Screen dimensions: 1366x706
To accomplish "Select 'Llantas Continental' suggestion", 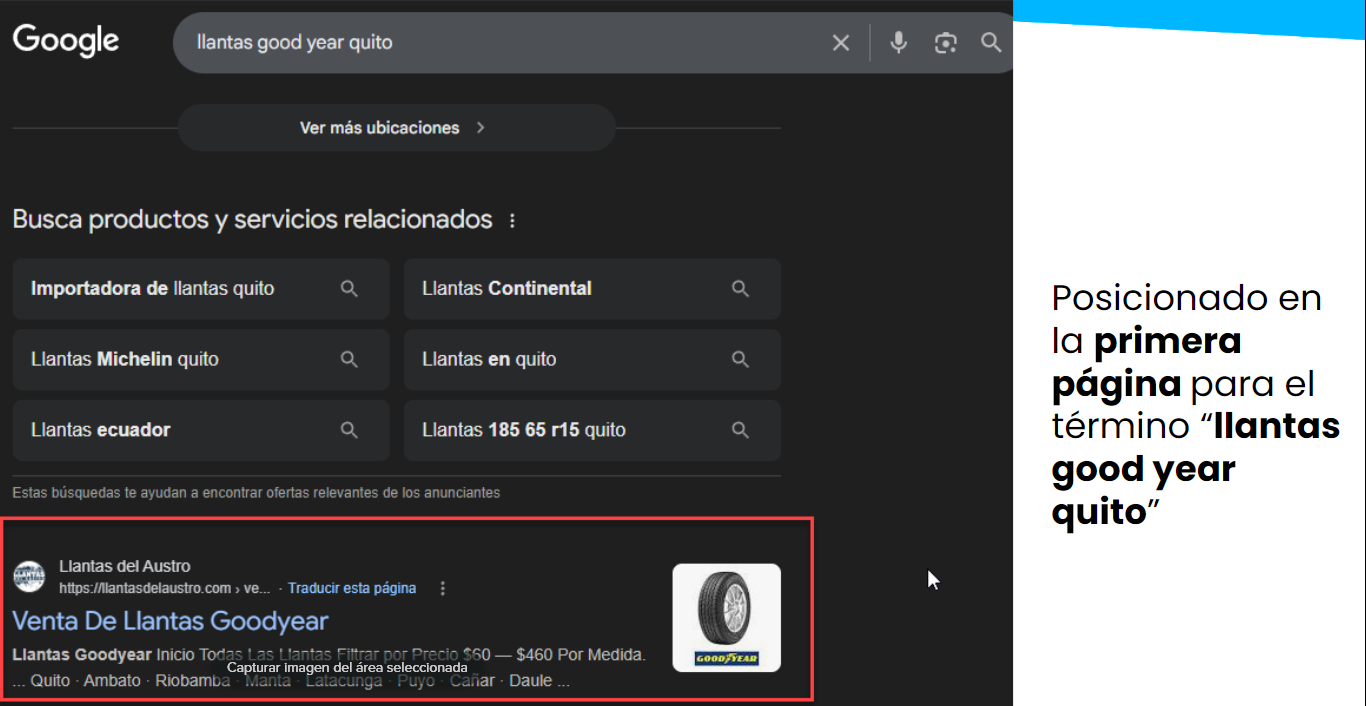I will tap(592, 289).
